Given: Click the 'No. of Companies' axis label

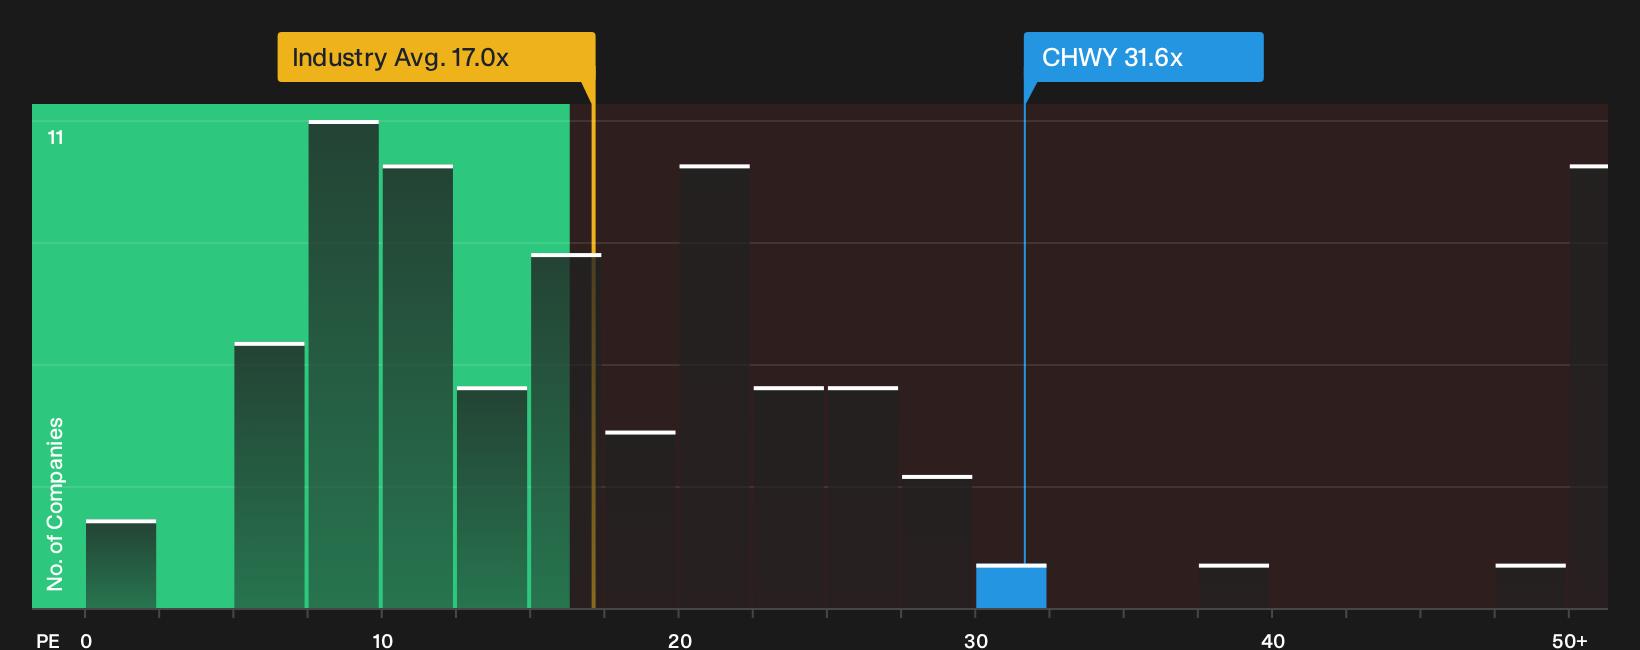Looking at the screenshot, I should click(55, 504).
